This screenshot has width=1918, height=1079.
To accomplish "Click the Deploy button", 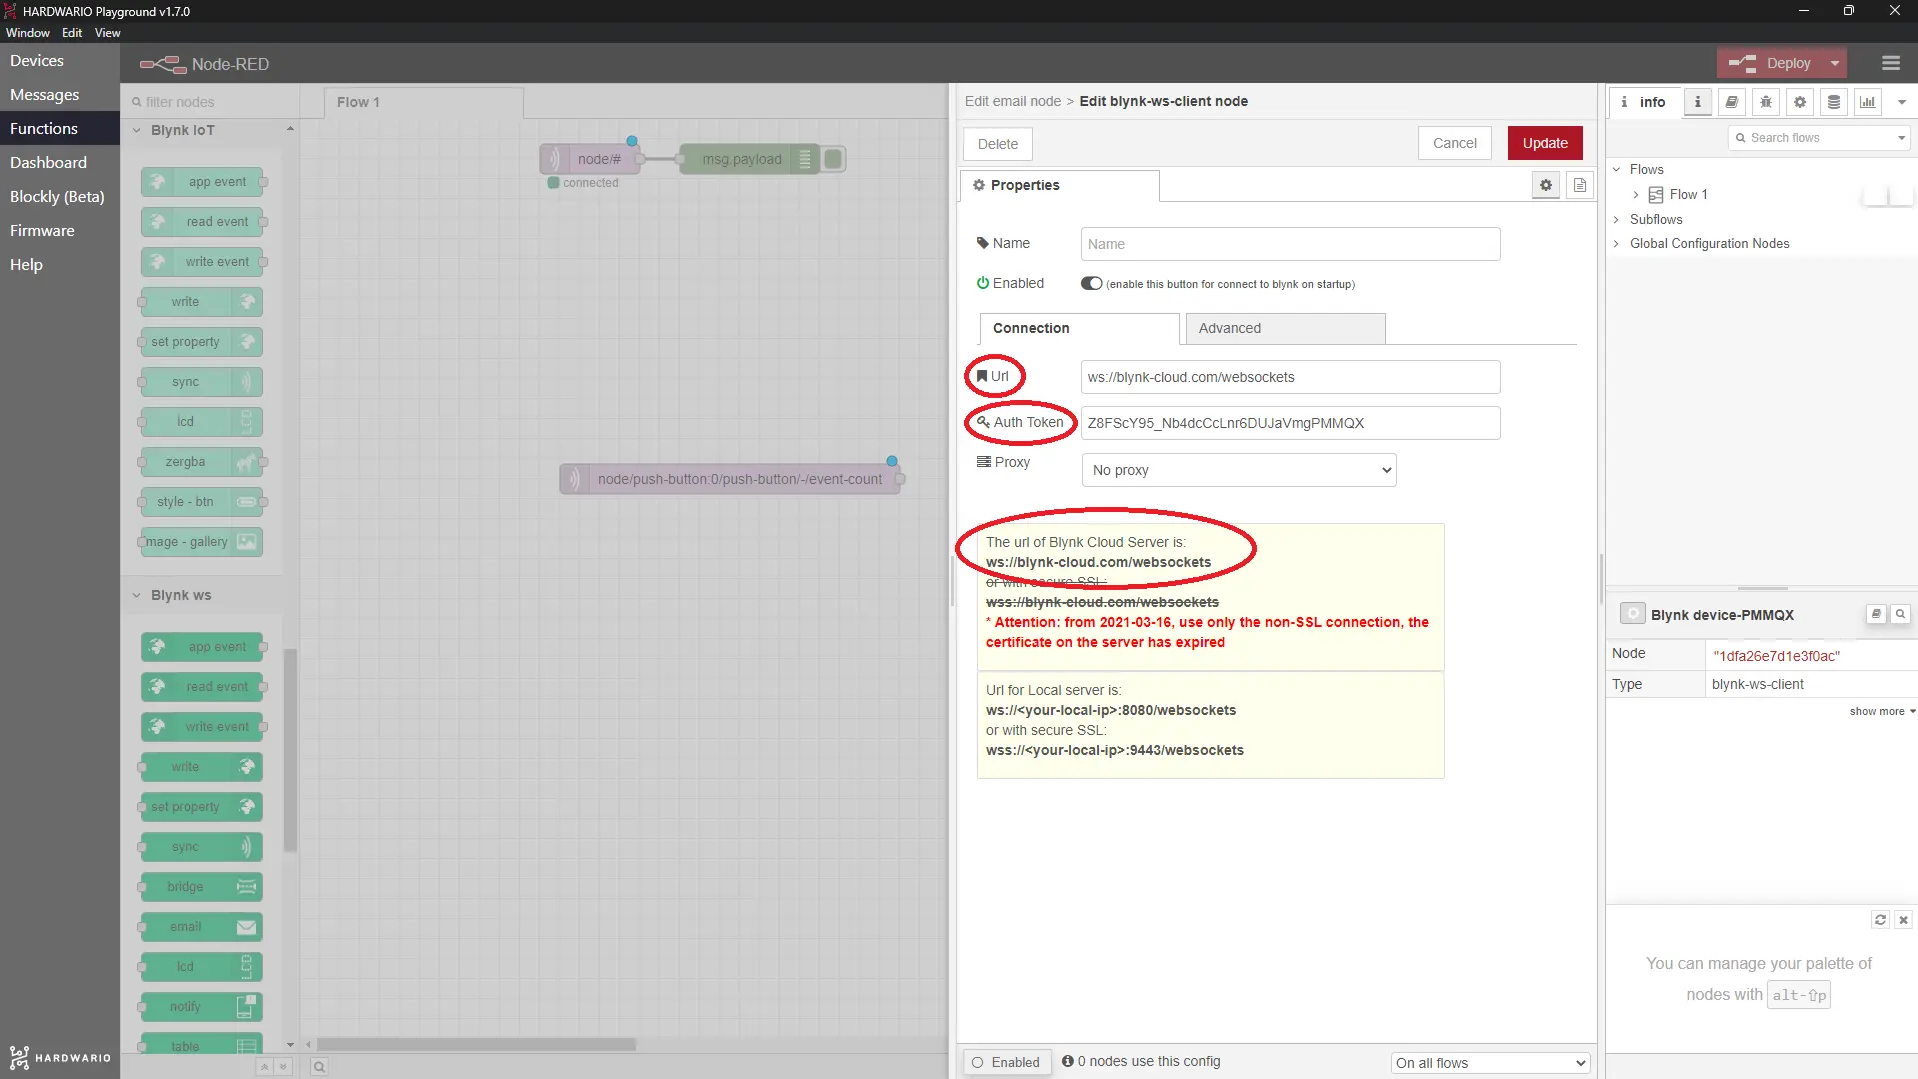I will coord(1770,63).
